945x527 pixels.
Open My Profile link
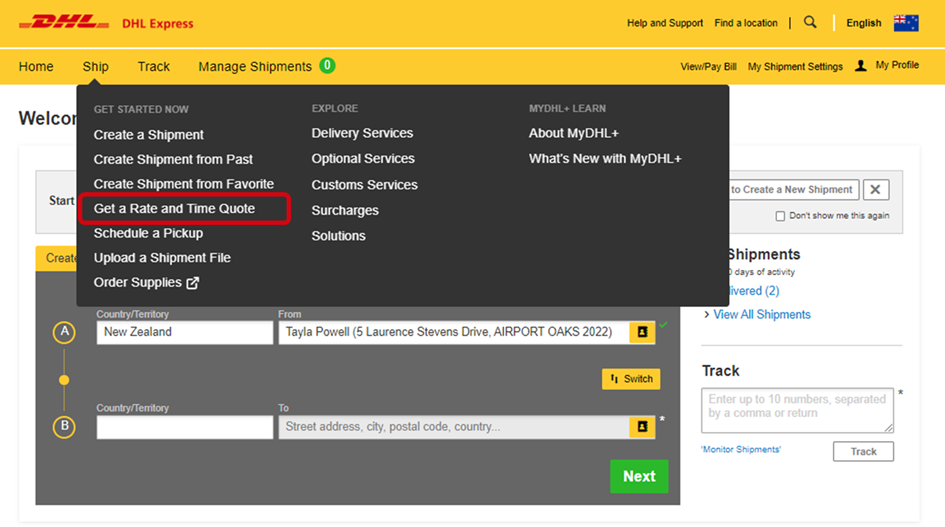tap(897, 65)
